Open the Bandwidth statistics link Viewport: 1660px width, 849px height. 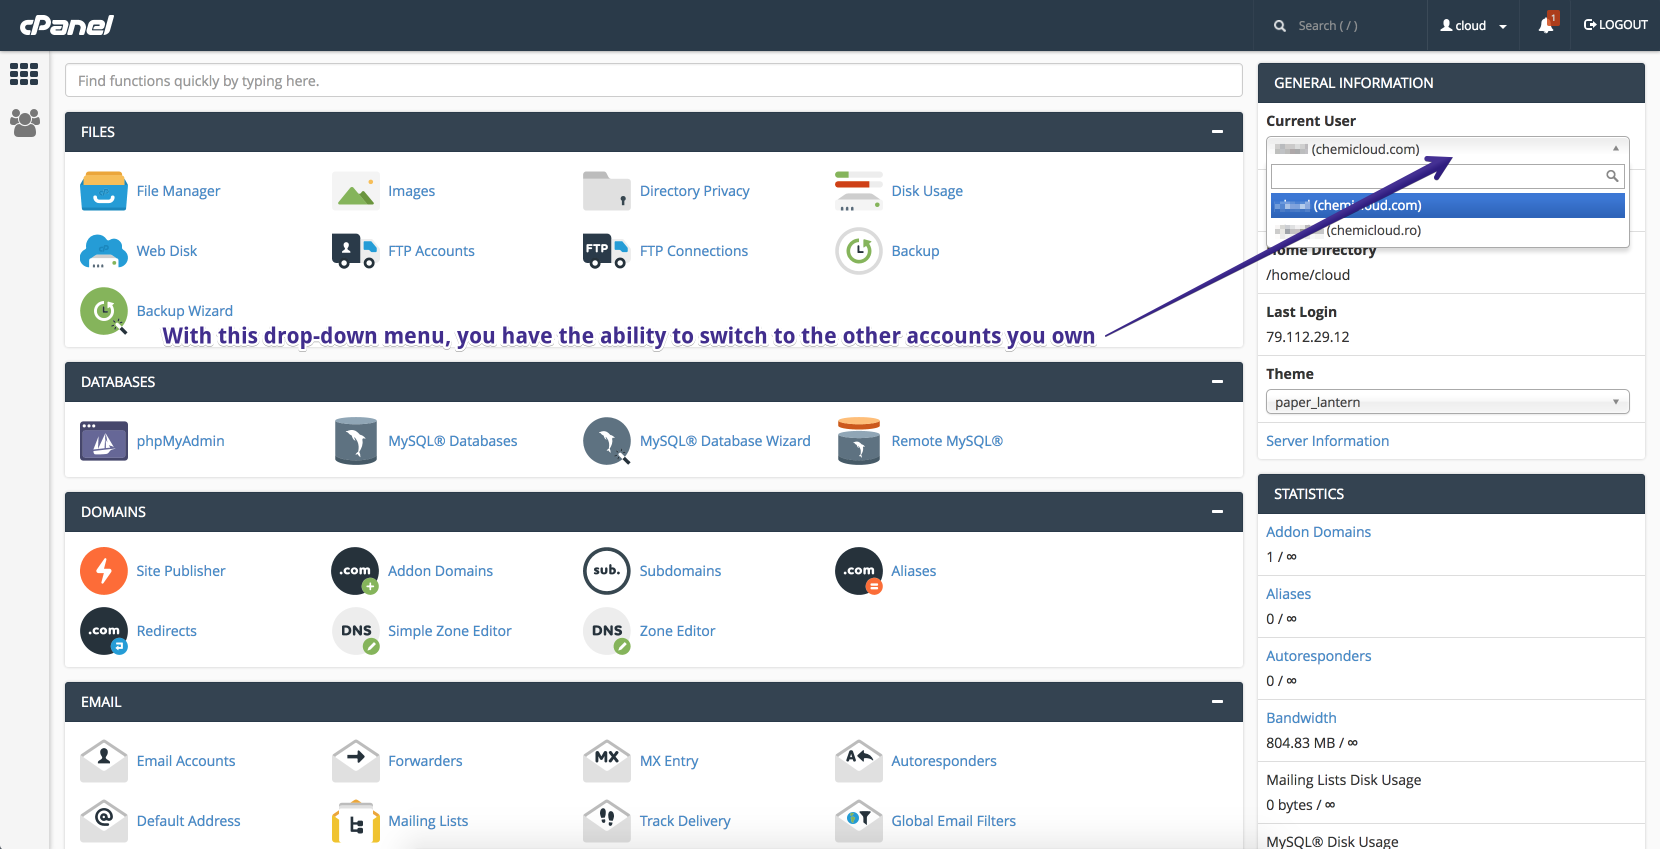[x=1301, y=718]
